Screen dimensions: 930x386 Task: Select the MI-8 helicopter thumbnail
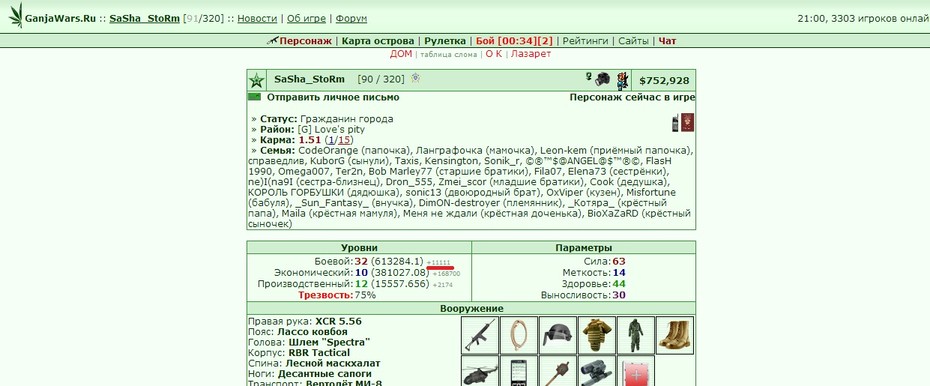tap(479, 371)
